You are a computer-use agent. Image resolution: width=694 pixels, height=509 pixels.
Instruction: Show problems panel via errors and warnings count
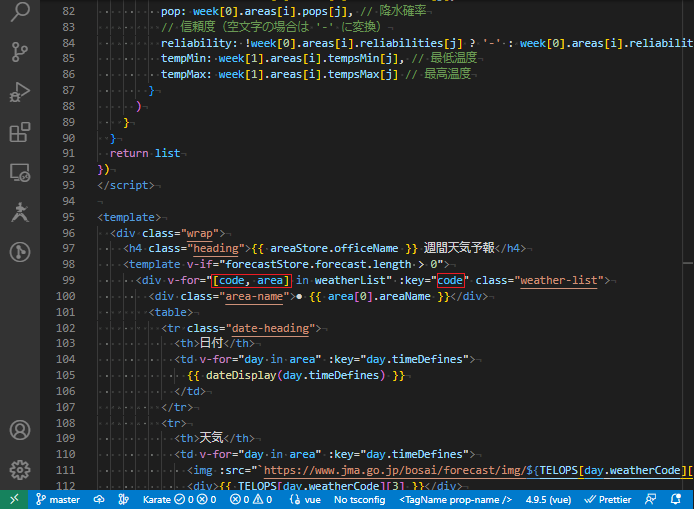[251, 500]
